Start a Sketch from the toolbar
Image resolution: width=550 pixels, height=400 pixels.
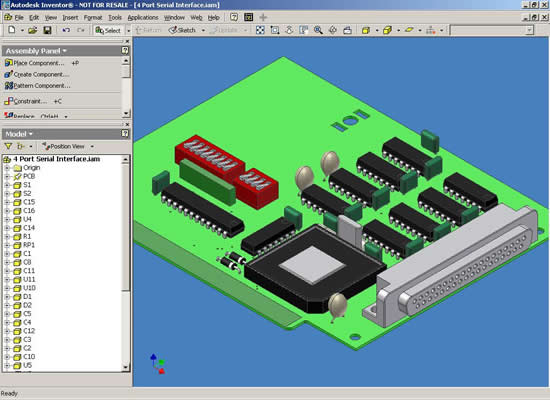182,30
